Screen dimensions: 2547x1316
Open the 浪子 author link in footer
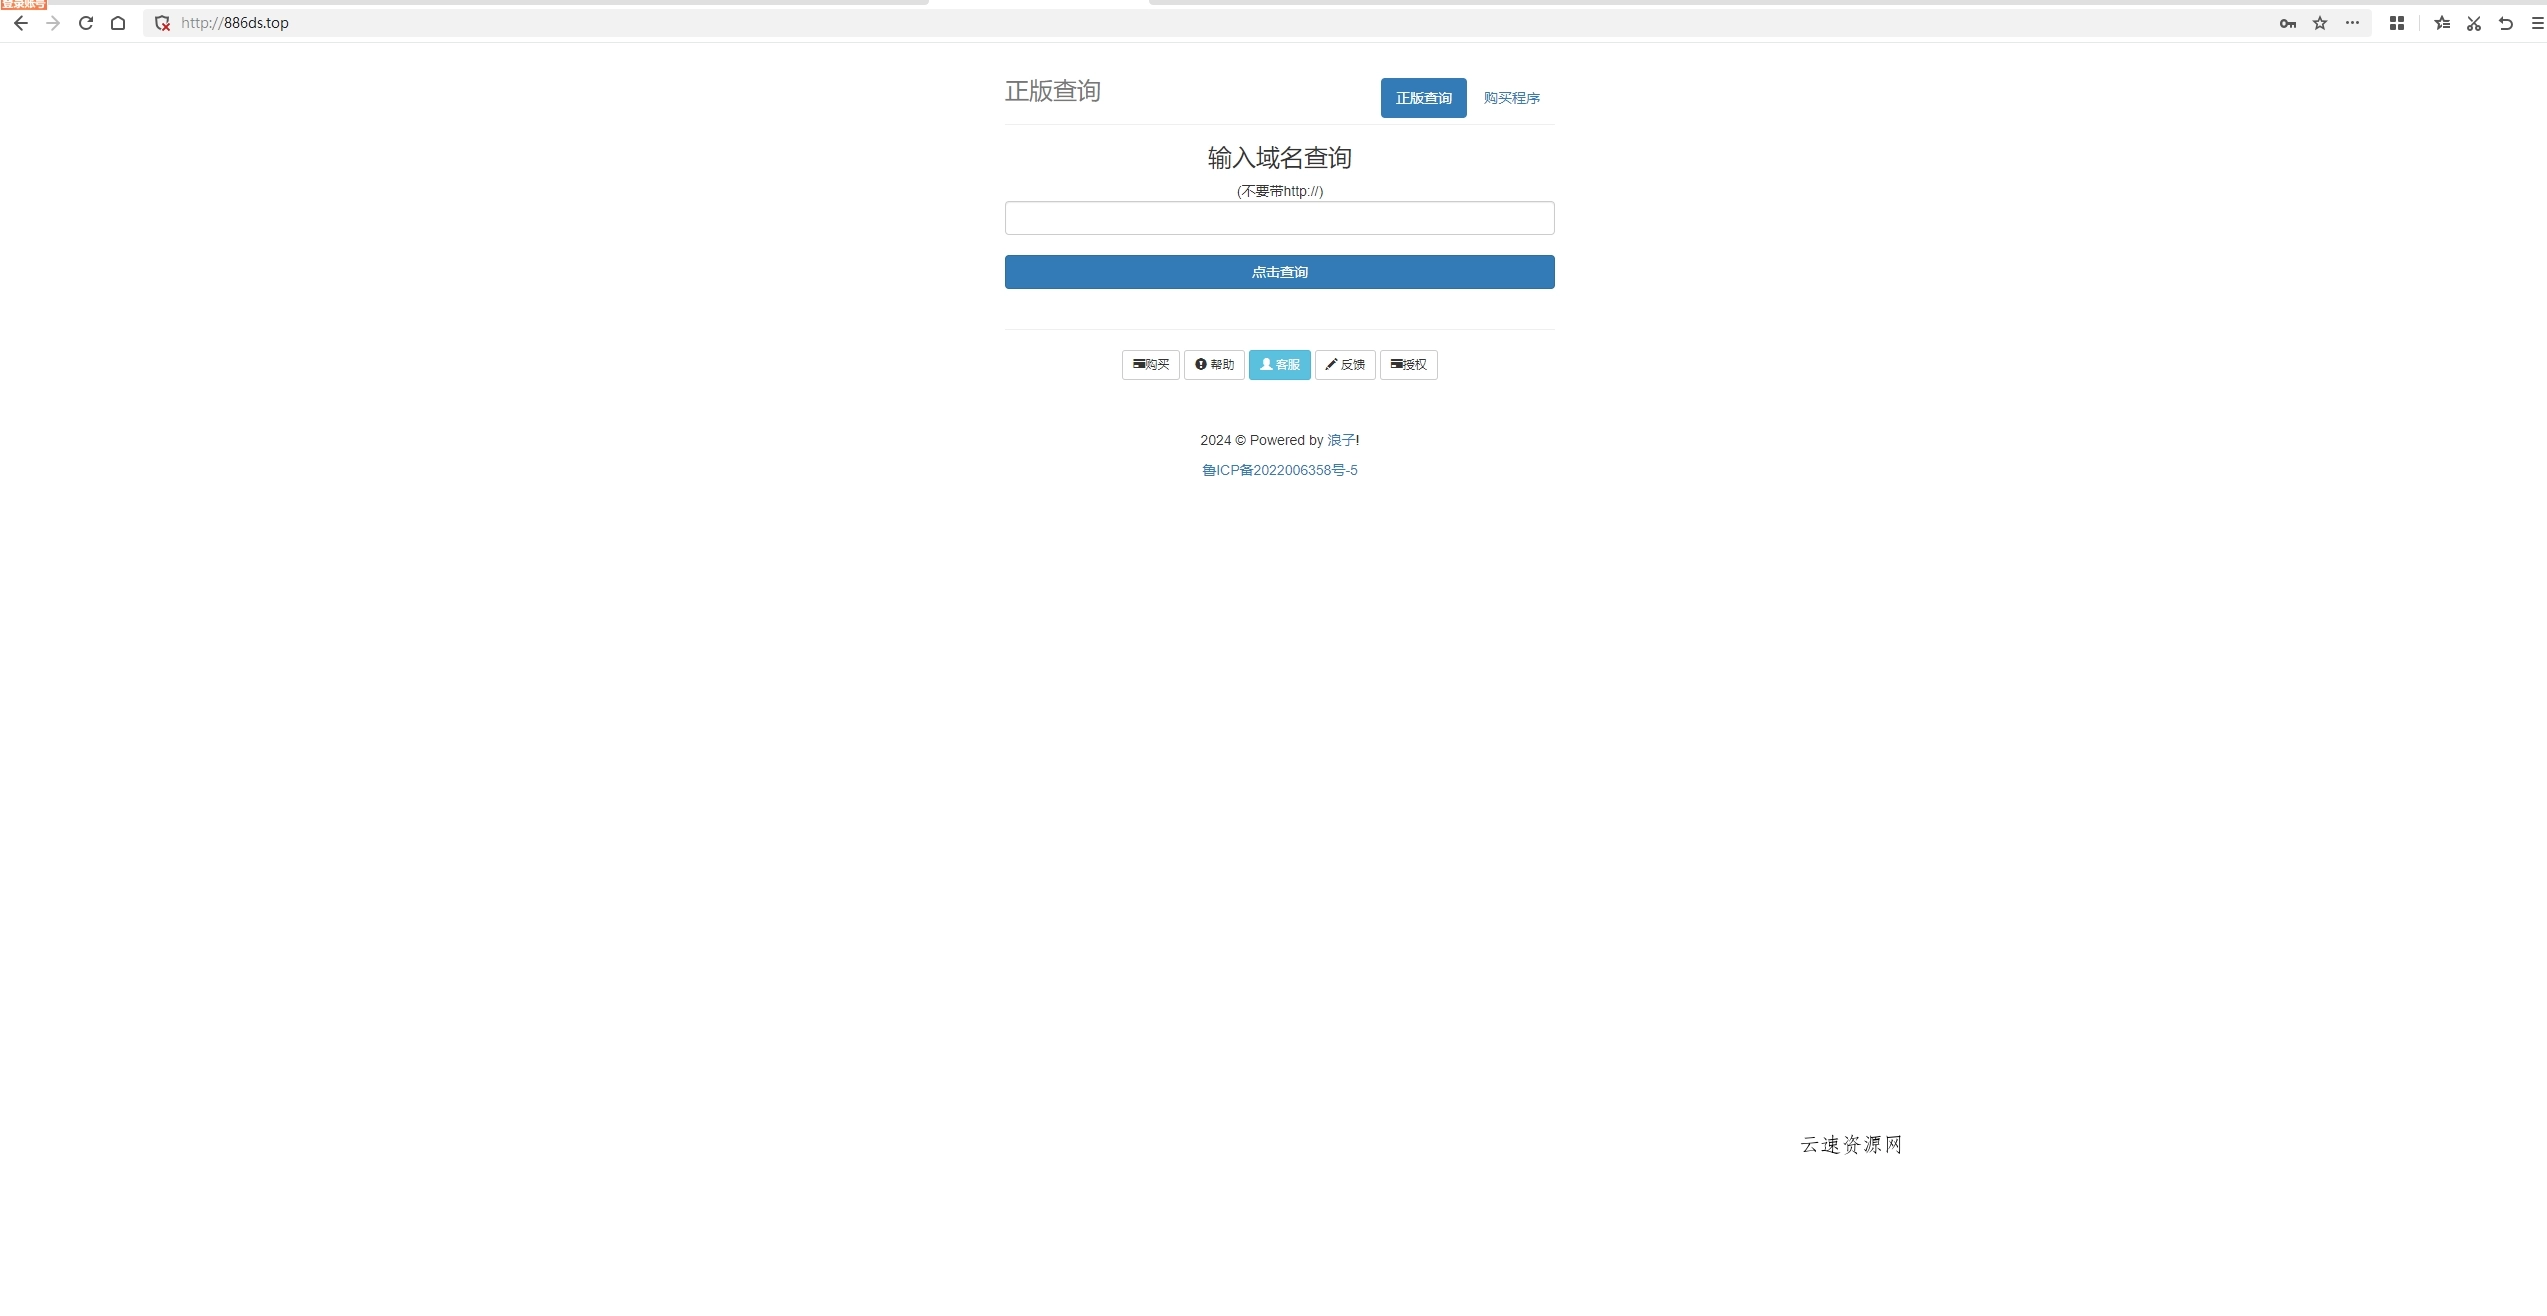pyautogui.click(x=1340, y=440)
